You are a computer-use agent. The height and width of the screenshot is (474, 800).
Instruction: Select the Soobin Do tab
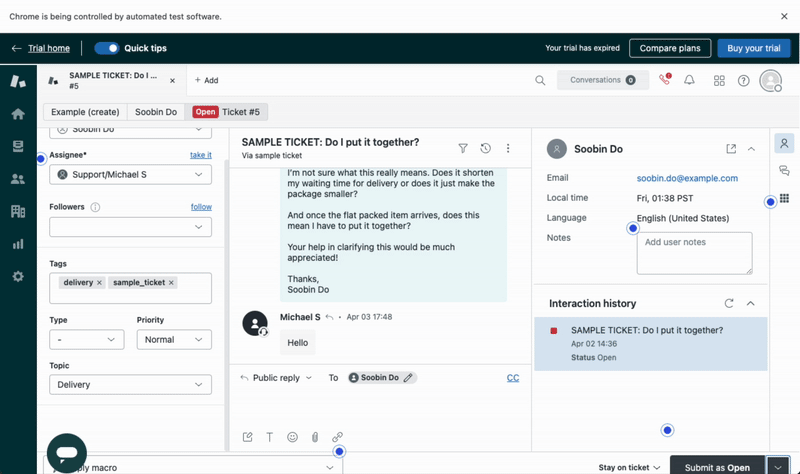pyautogui.click(x=156, y=112)
